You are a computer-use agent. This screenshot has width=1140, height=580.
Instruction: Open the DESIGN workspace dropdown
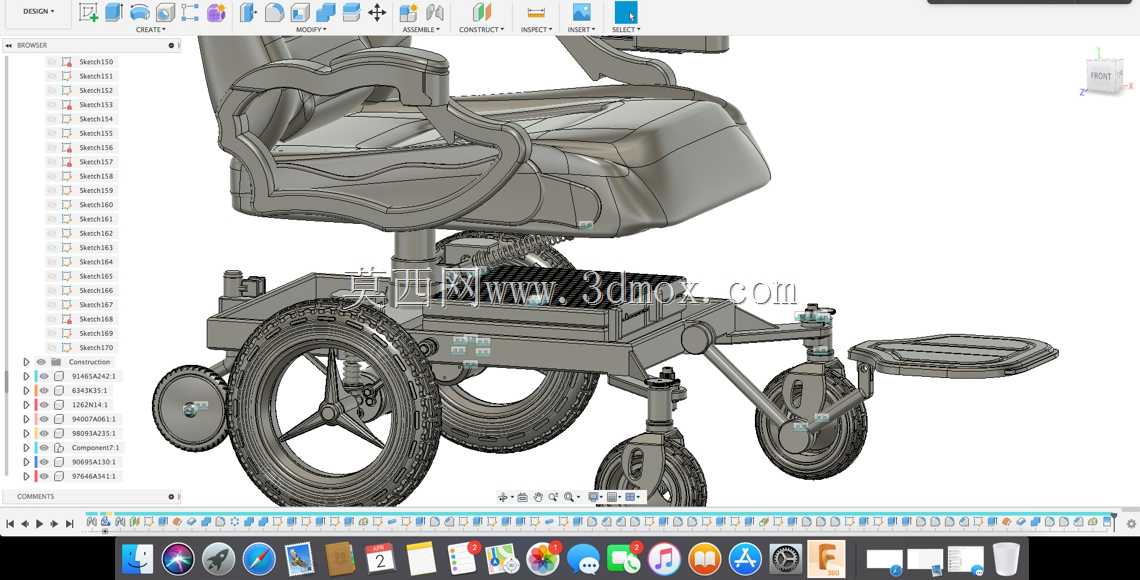pyautogui.click(x=39, y=12)
